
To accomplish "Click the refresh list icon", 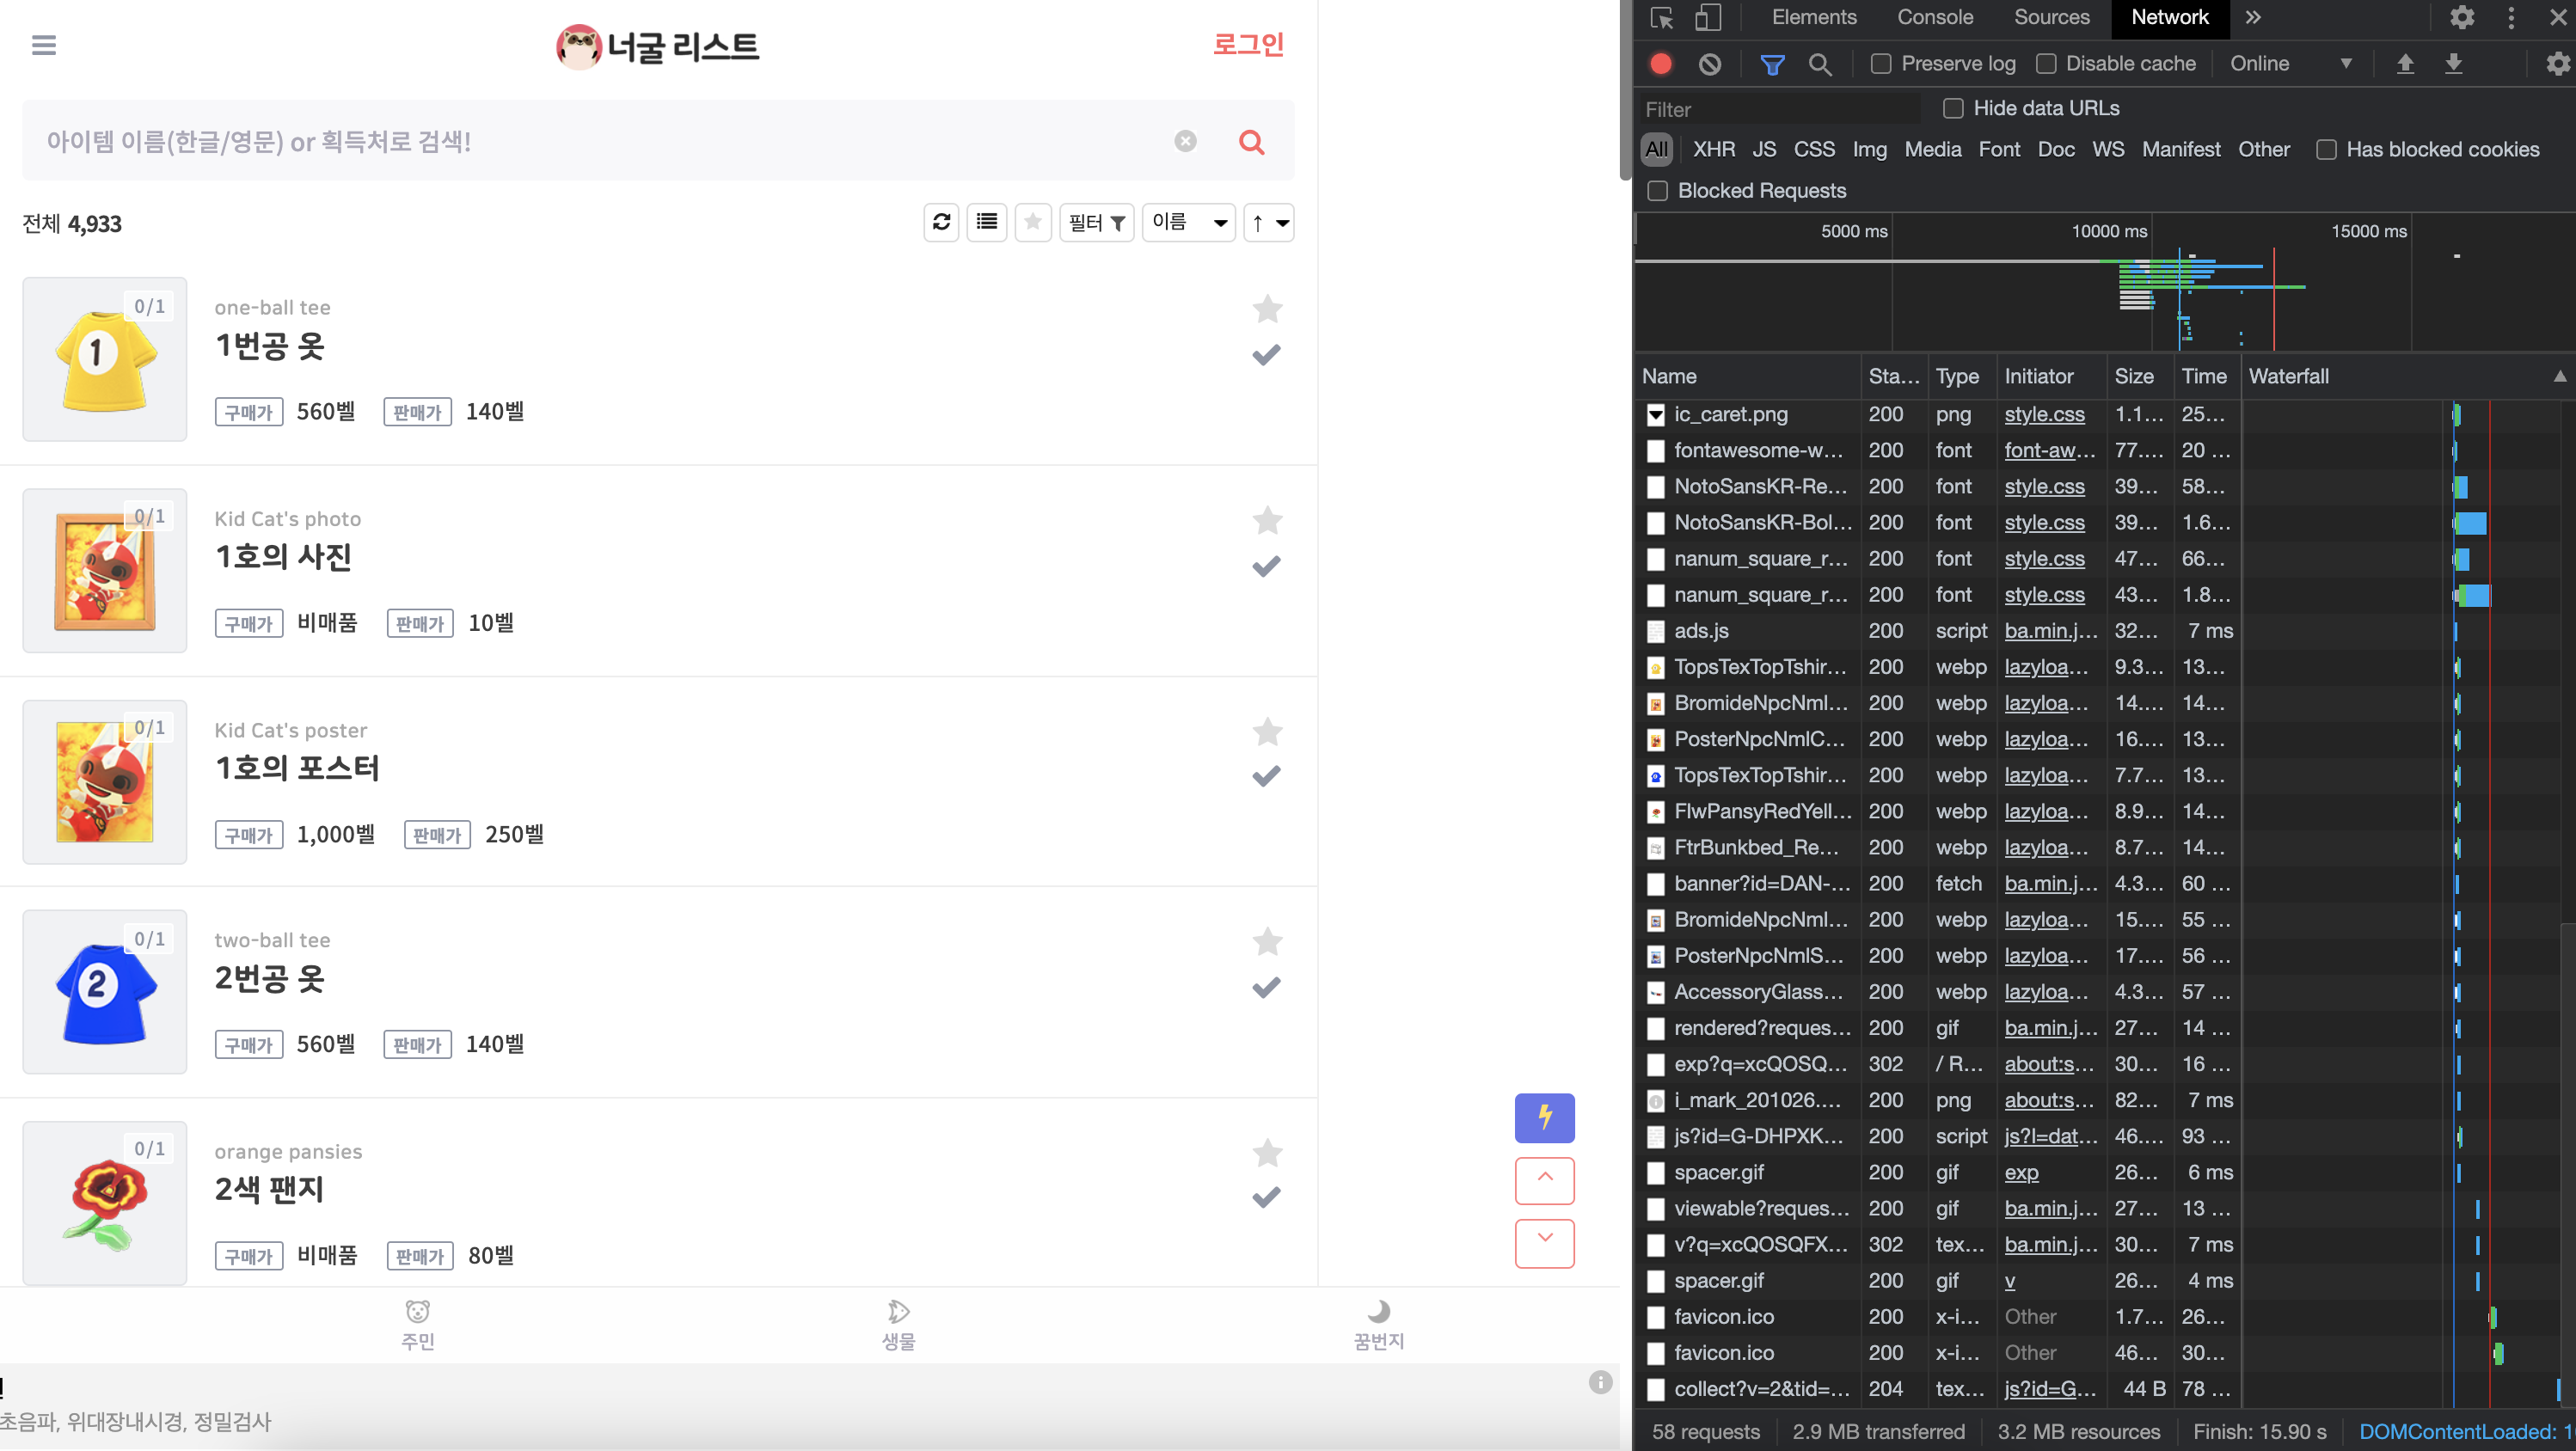I will (x=941, y=222).
